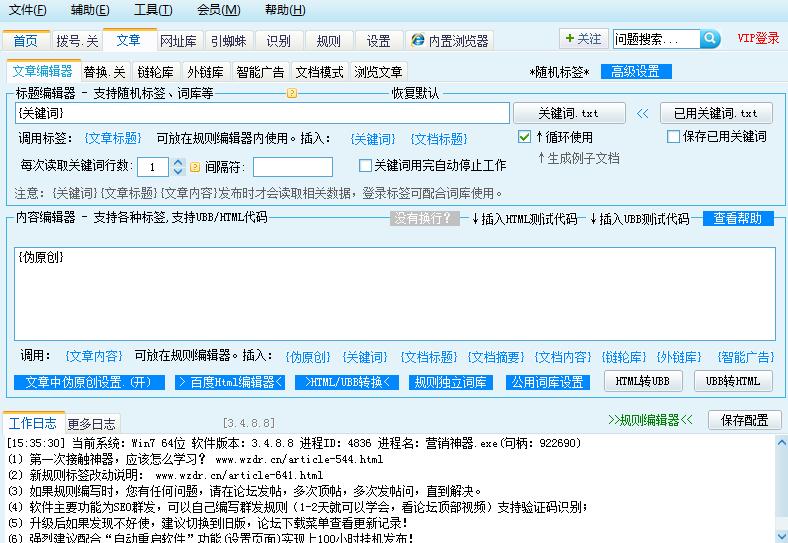Insert the {外链库} tag
The width and height of the screenshot is (788, 543).
[679, 357]
